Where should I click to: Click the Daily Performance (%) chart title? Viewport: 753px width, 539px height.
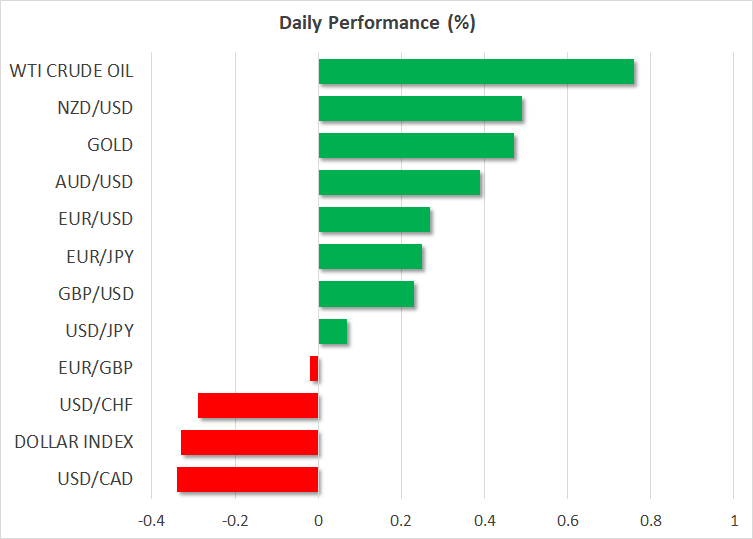376,22
